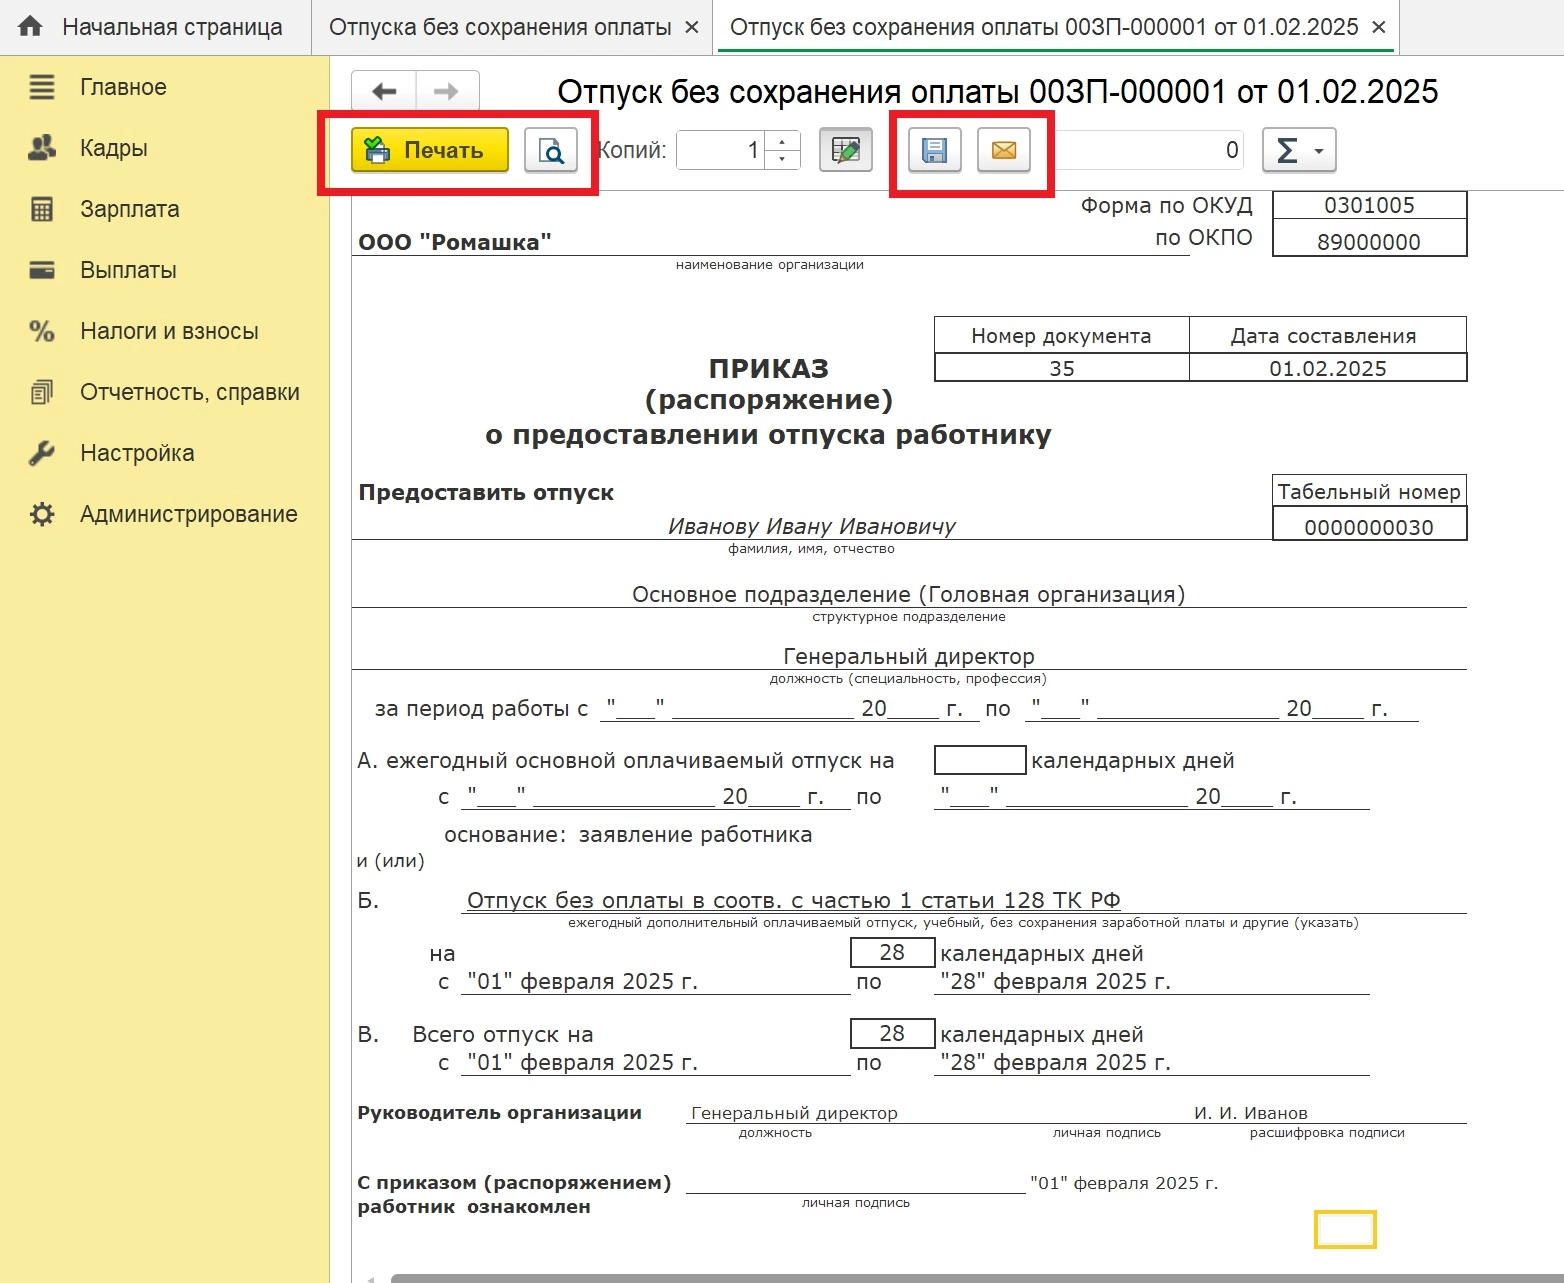Click the yellow Печать print button
1564x1283 pixels.
pyautogui.click(x=430, y=150)
